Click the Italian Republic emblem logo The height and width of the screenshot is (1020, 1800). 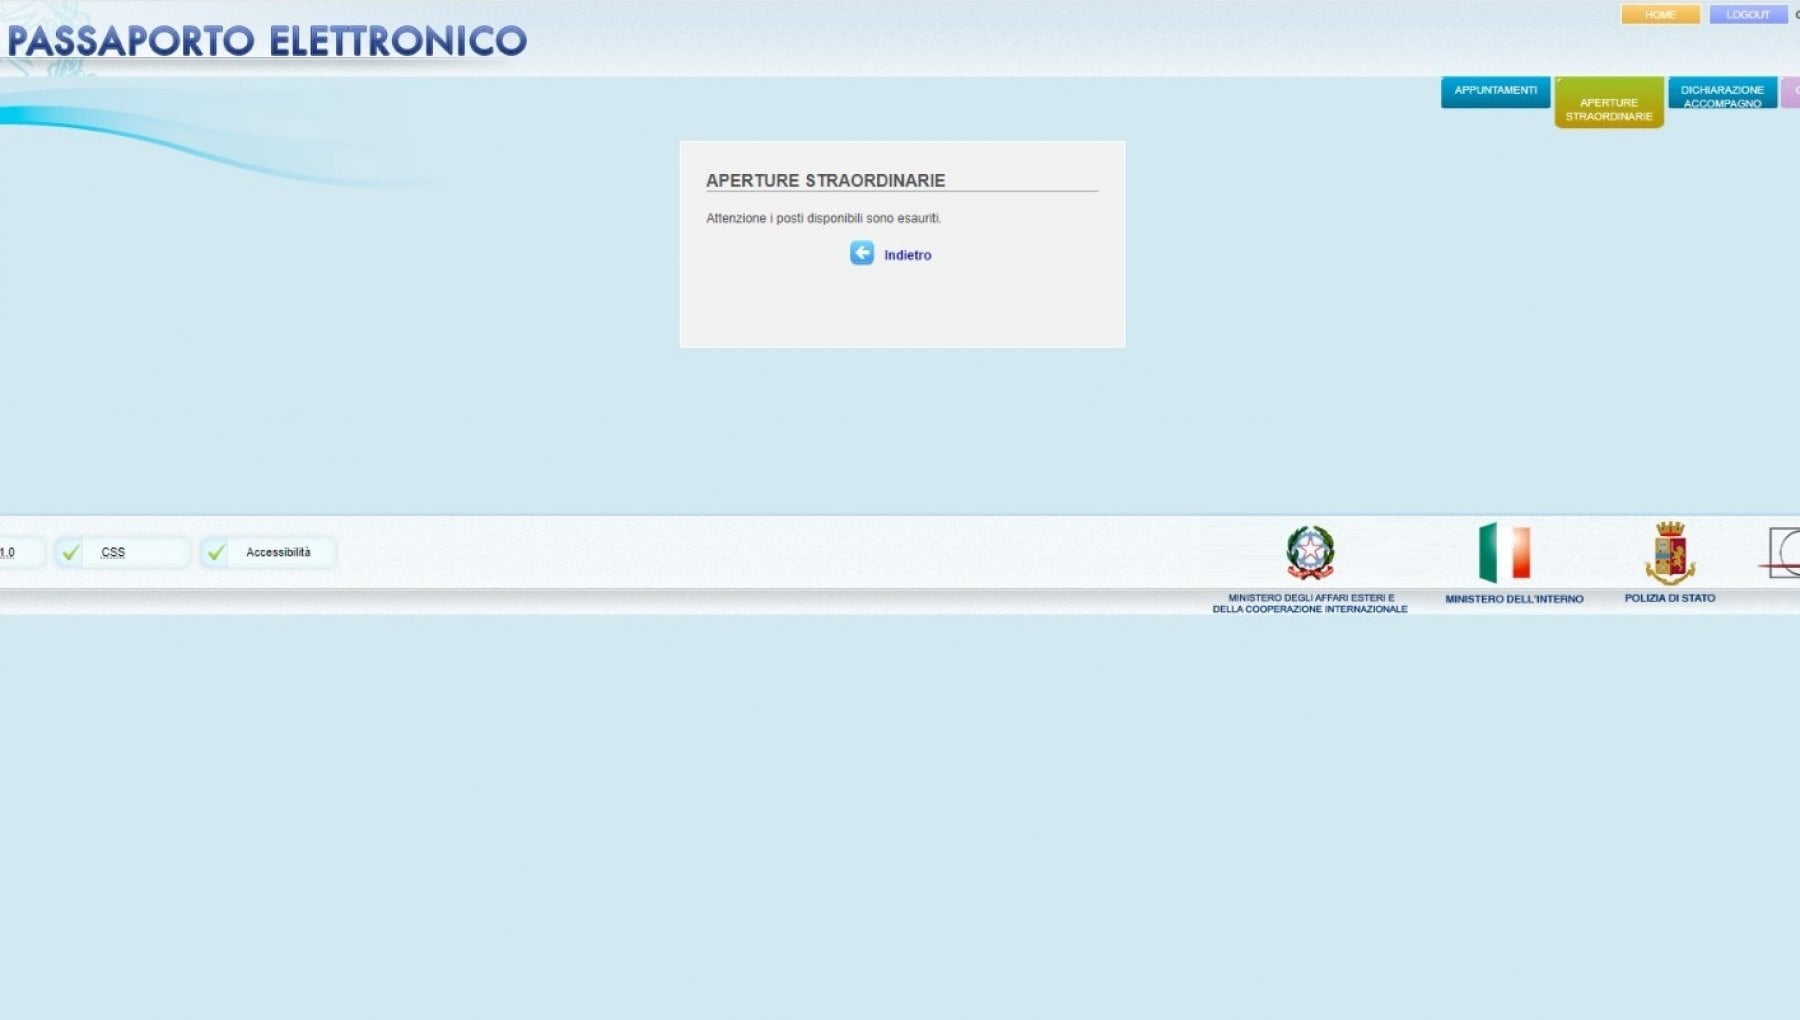coord(1310,552)
